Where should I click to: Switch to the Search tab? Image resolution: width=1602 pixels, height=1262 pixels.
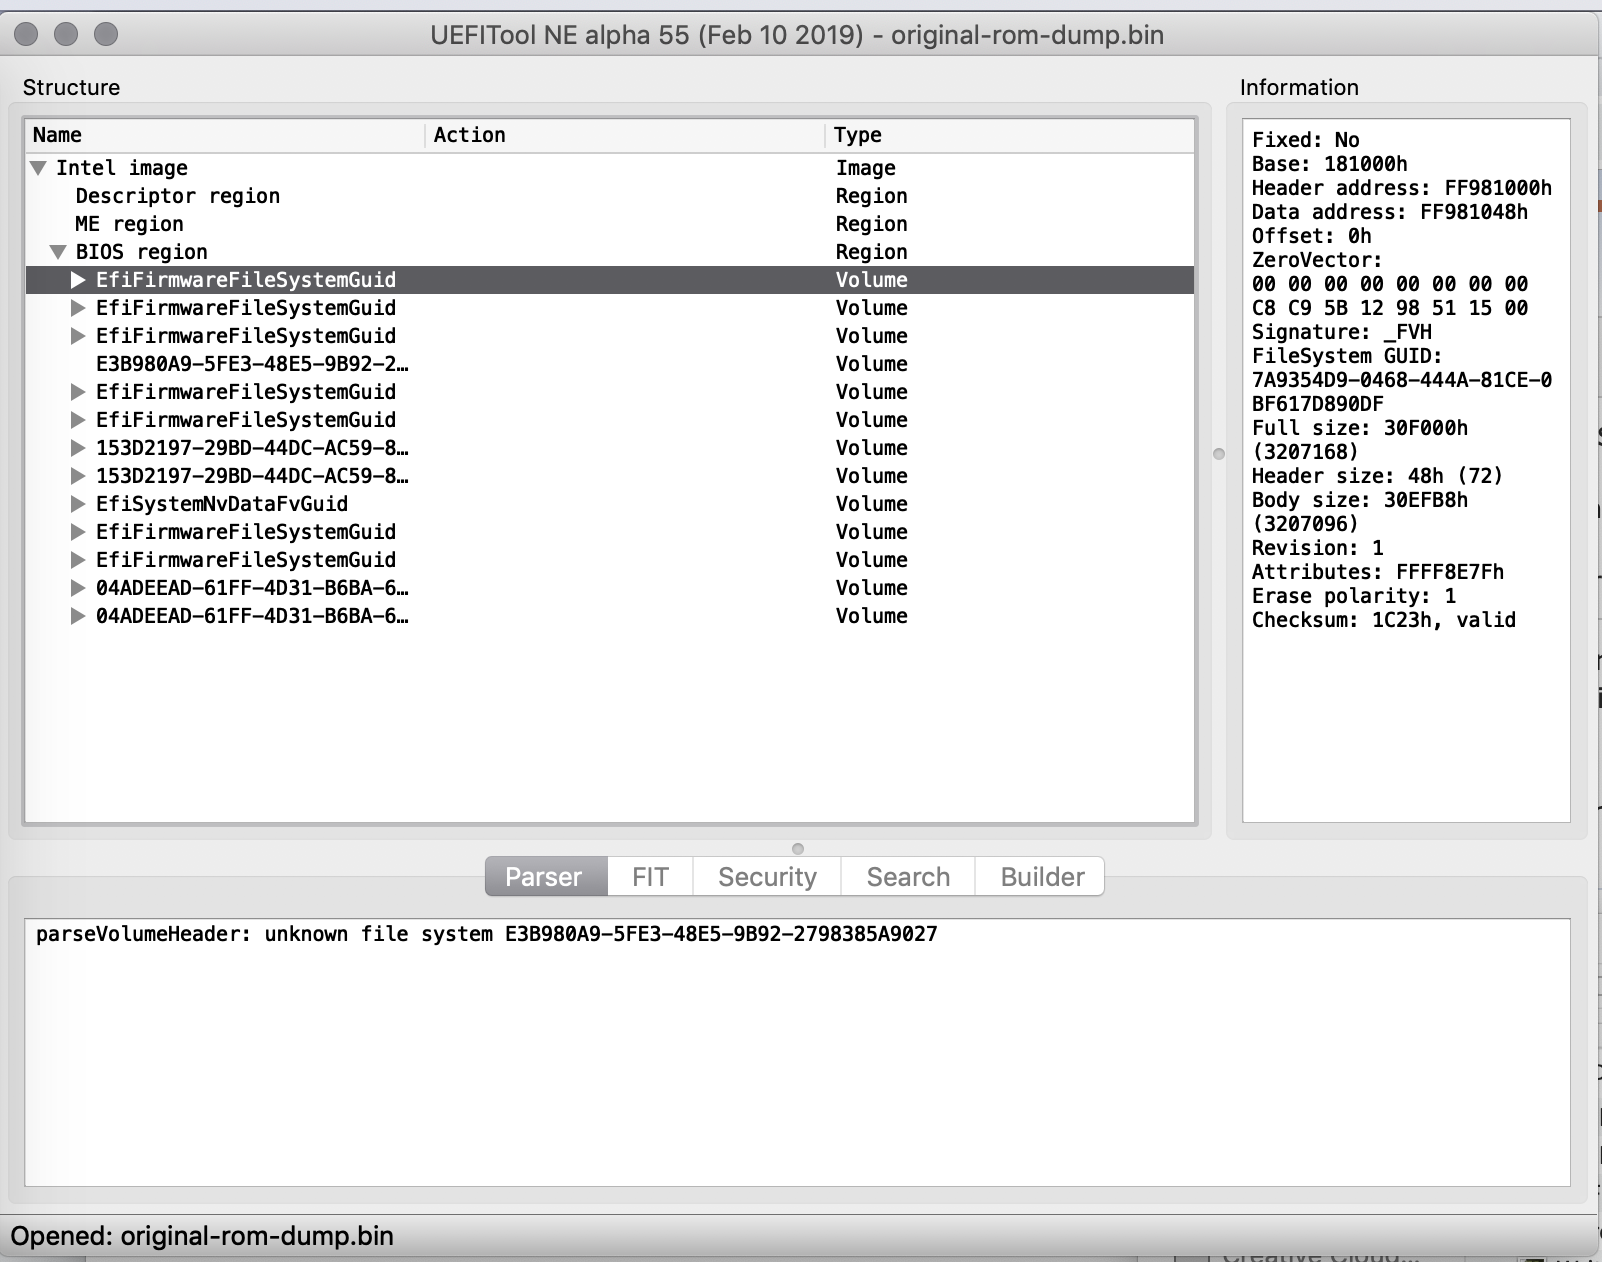click(908, 877)
